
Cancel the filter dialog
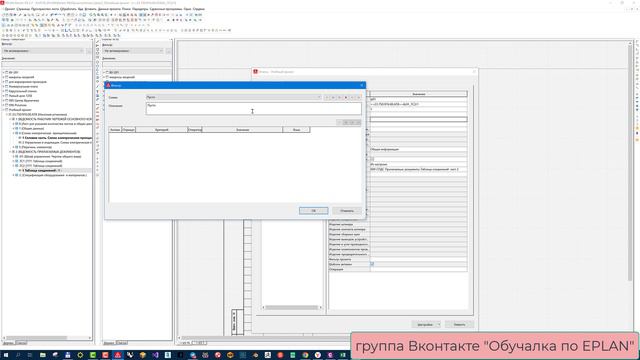[347, 211]
